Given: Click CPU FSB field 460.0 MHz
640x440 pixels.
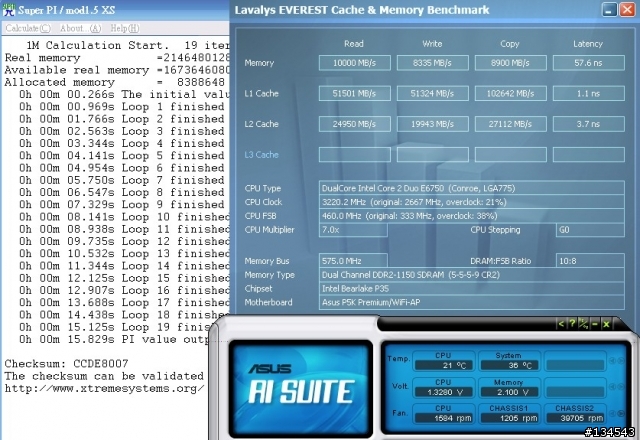Looking at the screenshot, I should [471, 216].
